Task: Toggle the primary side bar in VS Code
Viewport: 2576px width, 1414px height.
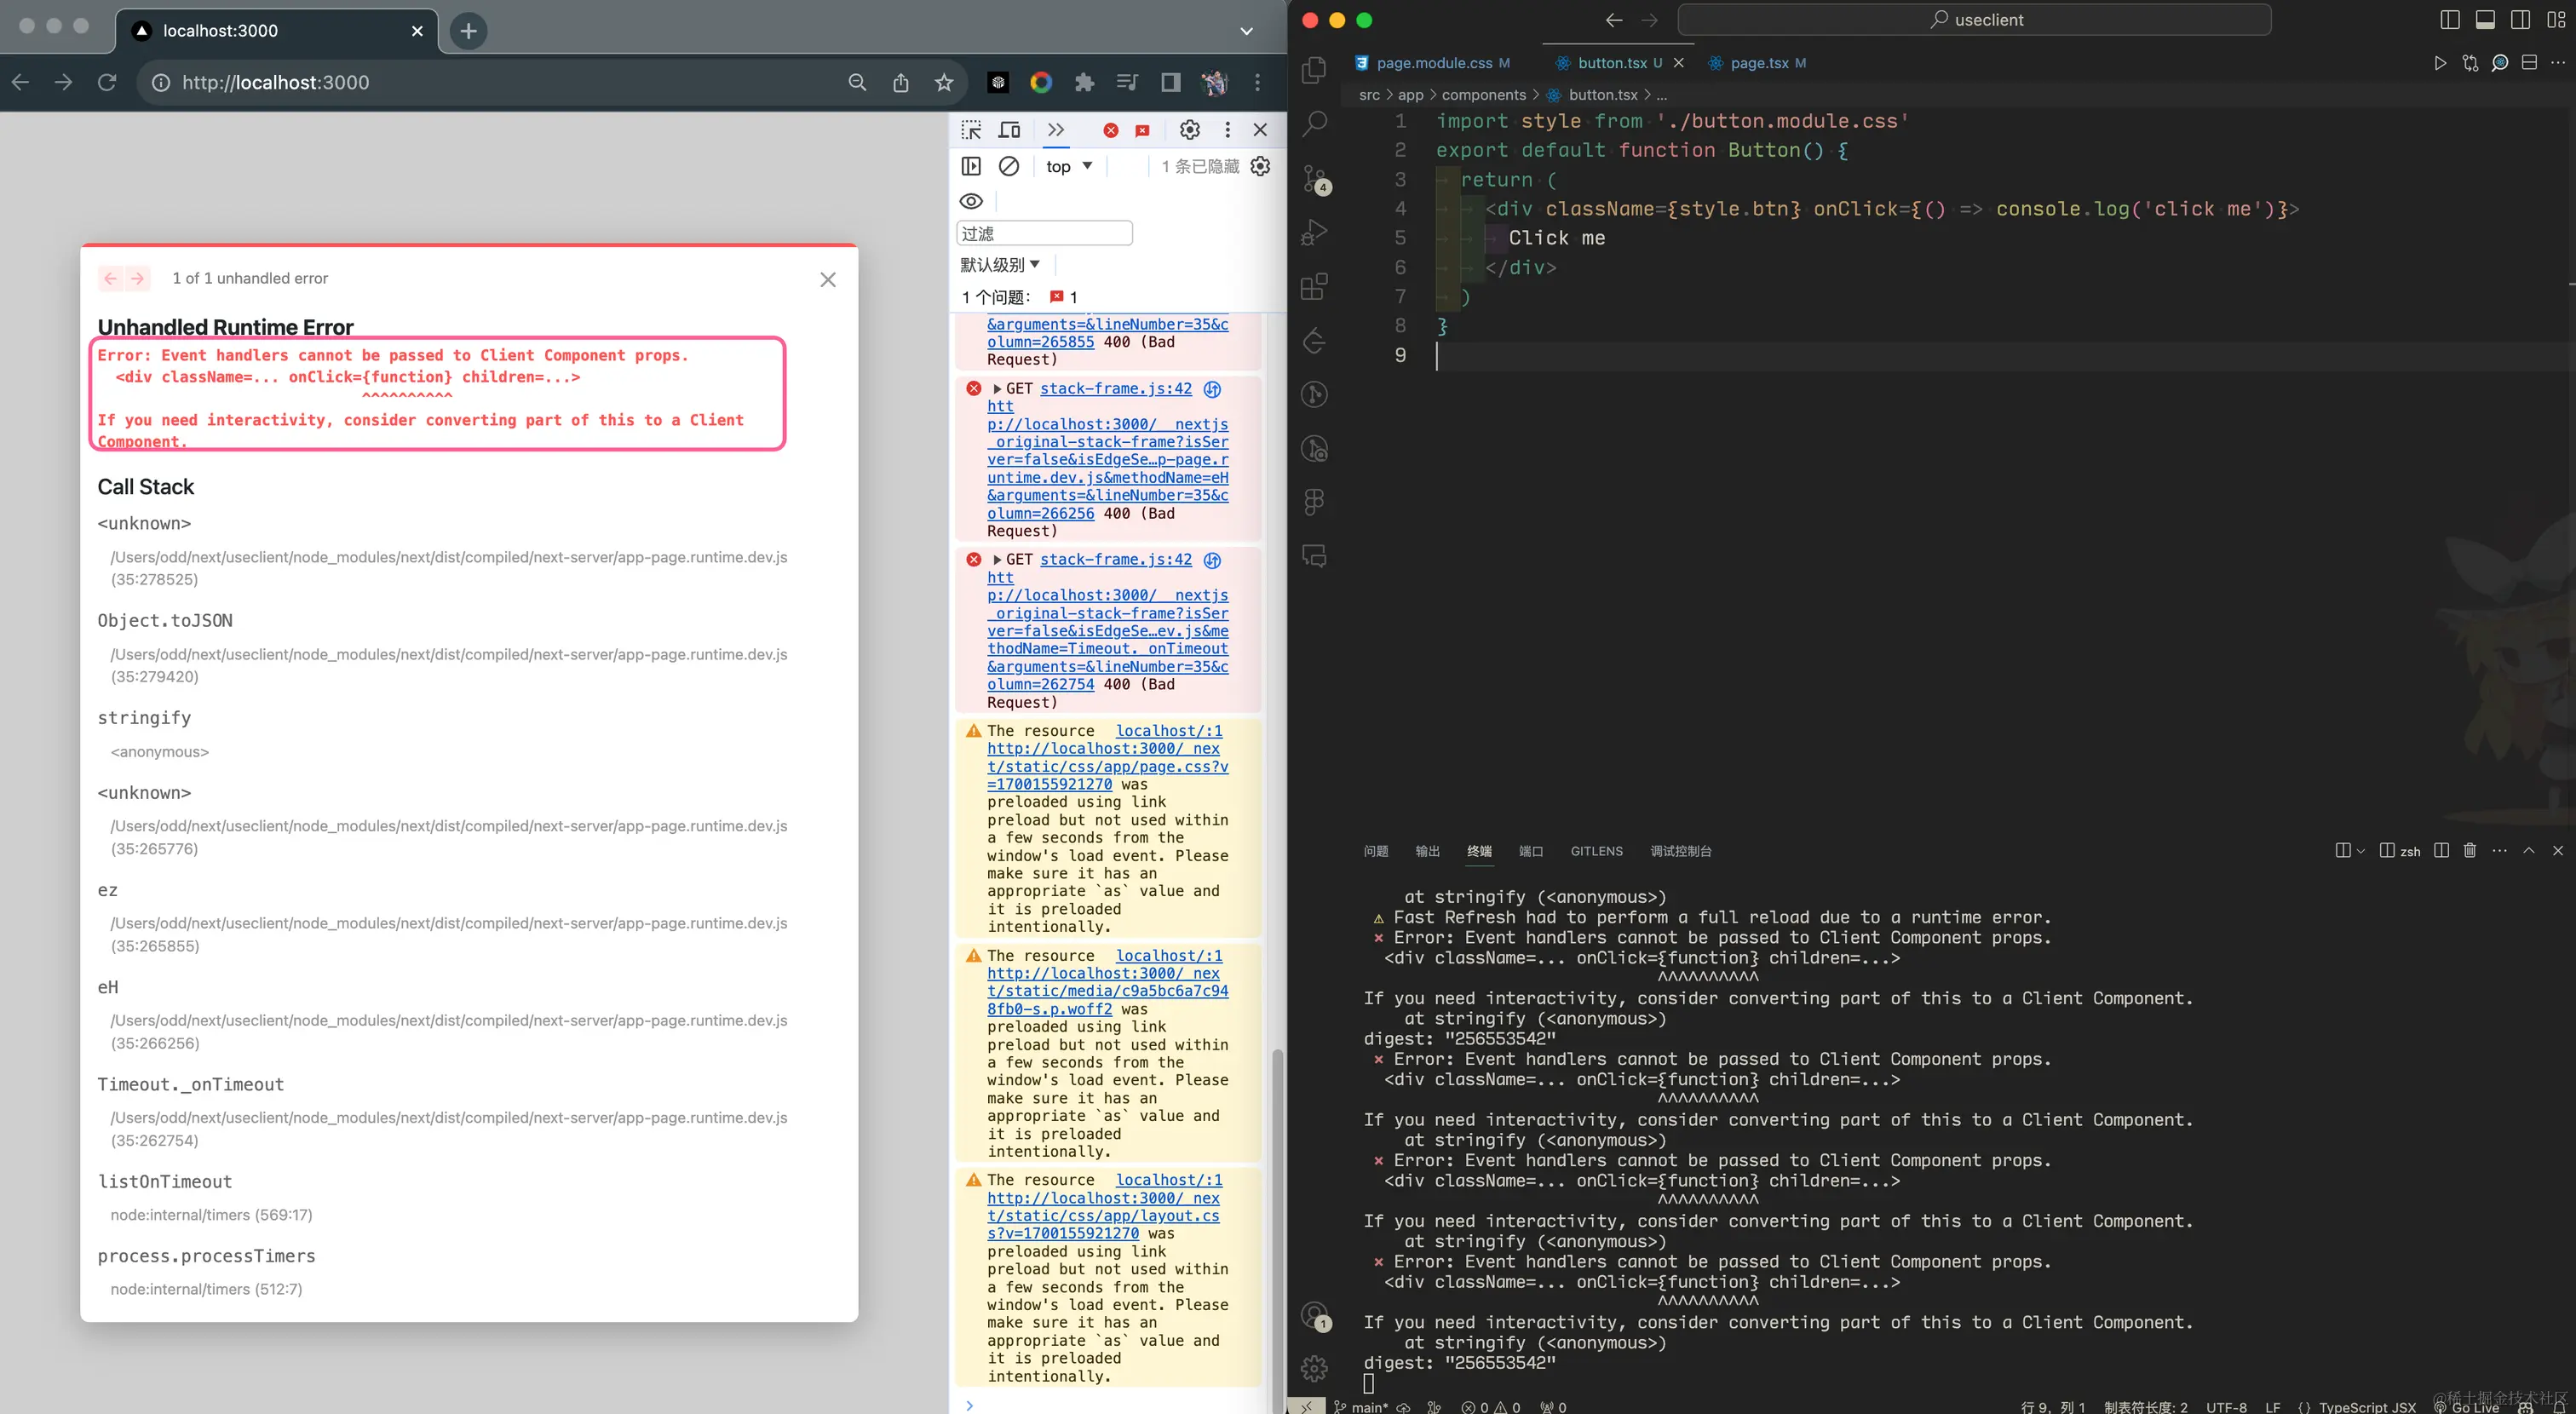Action: pyautogui.click(x=2450, y=20)
